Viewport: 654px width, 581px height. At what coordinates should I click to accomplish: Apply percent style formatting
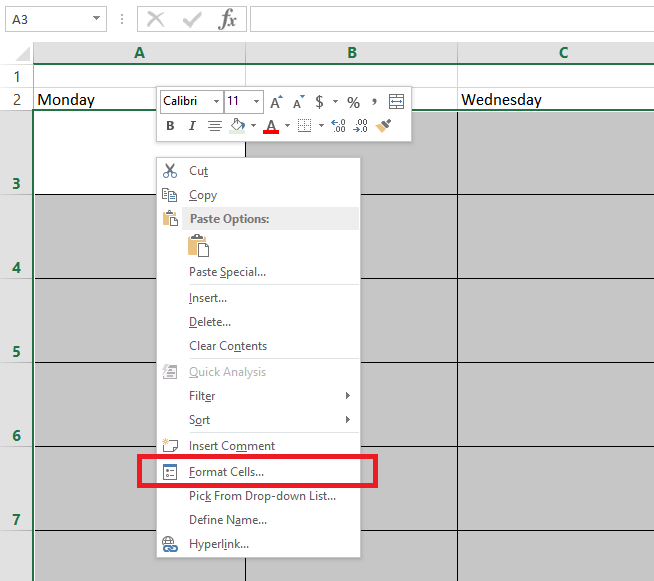tap(353, 102)
